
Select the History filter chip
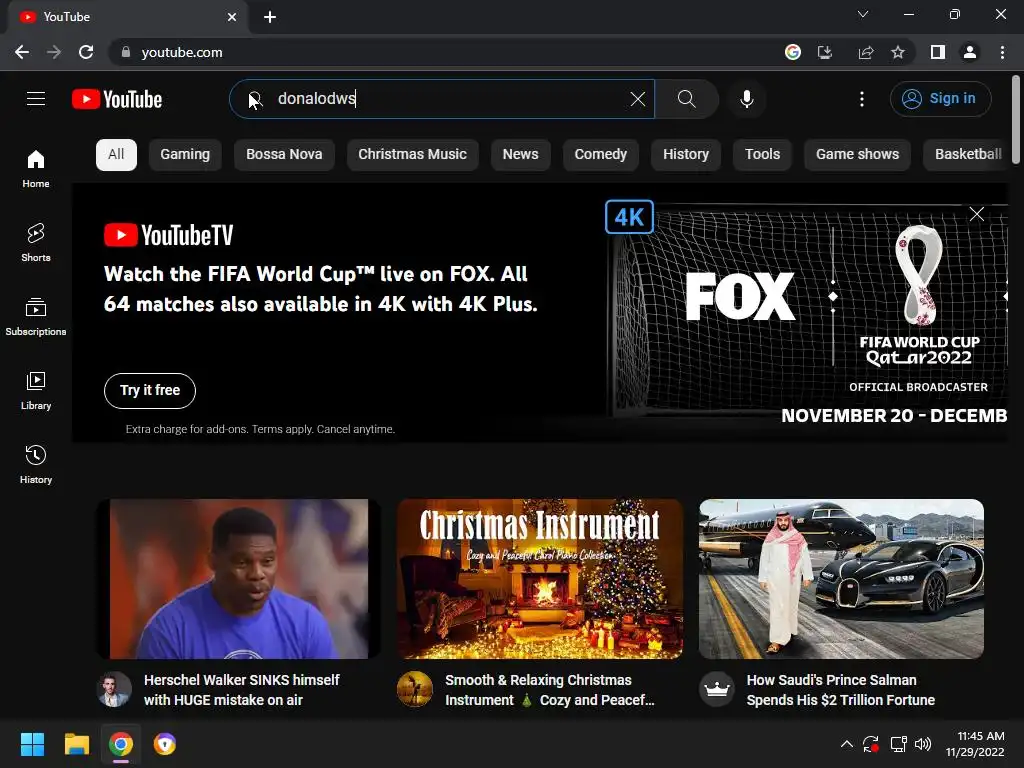tap(686, 155)
